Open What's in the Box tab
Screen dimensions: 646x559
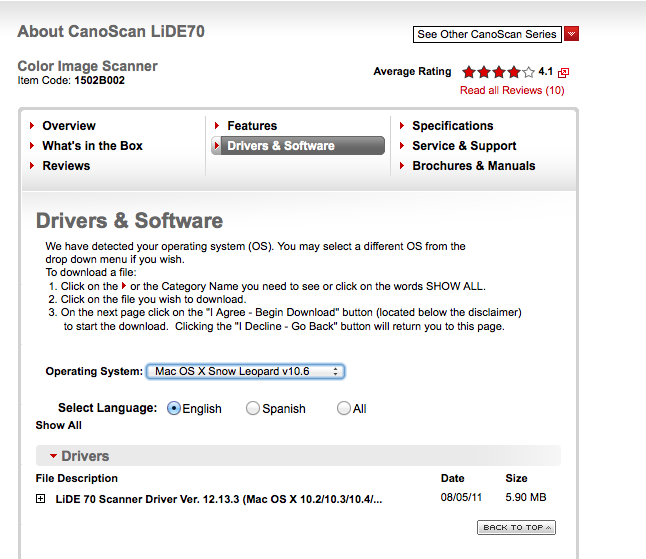pyautogui.click(x=92, y=145)
